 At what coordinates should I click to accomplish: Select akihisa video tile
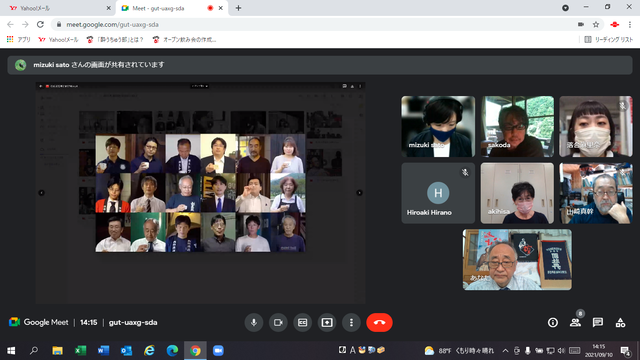(x=517, y=193)
